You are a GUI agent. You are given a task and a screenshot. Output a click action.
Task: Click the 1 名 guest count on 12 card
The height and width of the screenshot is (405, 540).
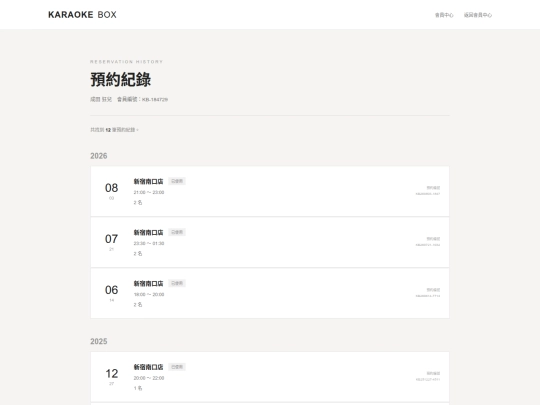(x=138, y=388)
